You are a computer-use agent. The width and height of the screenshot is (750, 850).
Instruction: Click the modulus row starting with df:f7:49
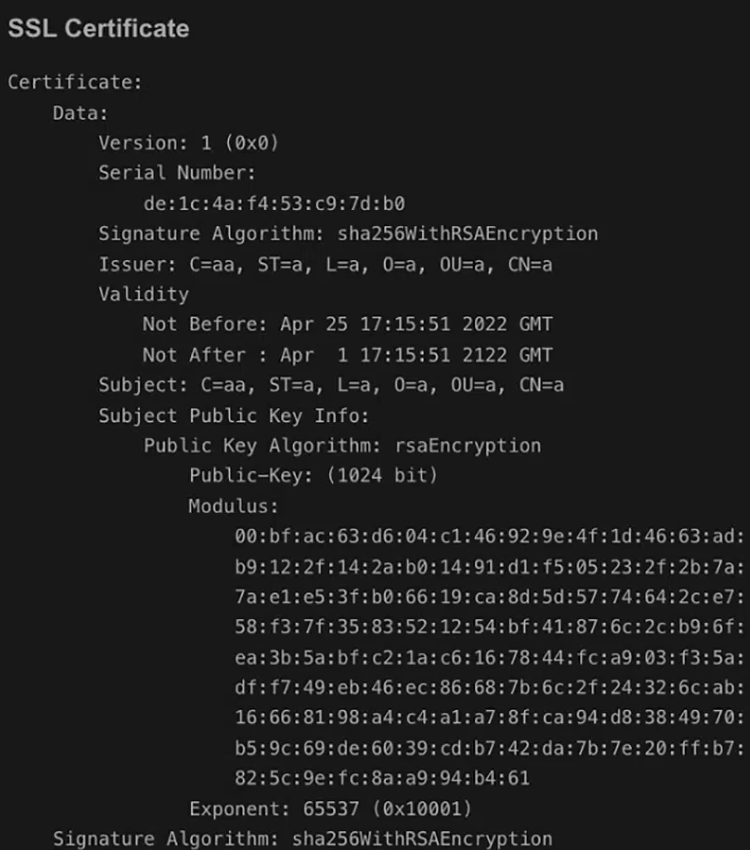coord(489,687)
